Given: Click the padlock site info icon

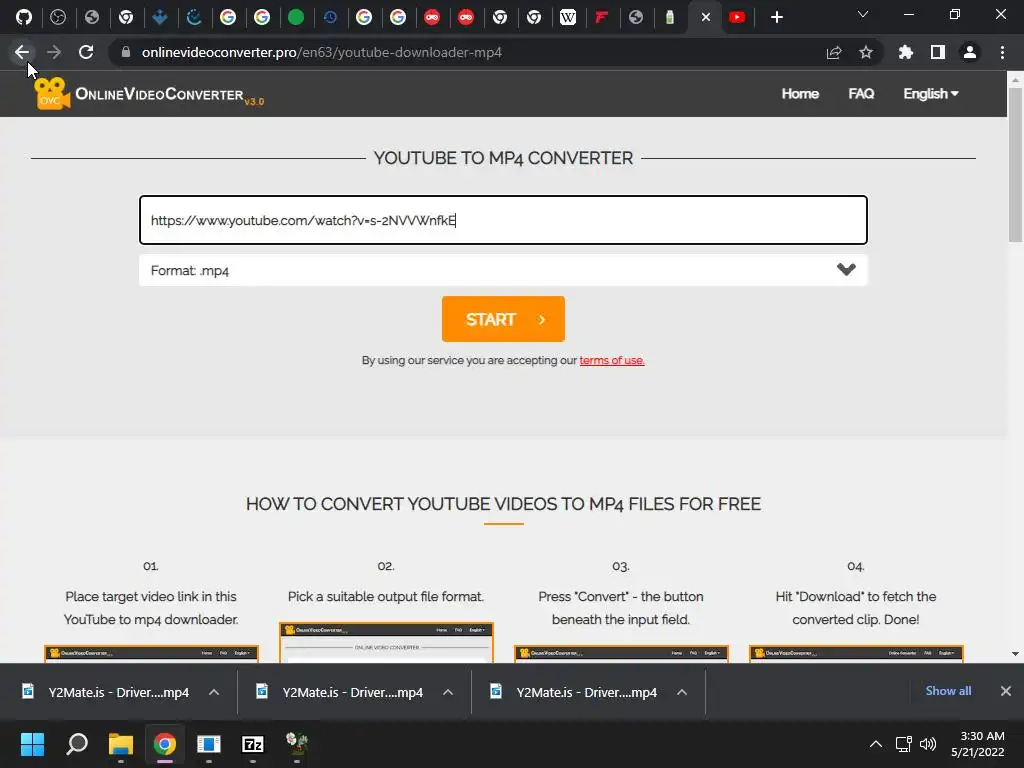Looking at the screenshot, I should point(125,52).
